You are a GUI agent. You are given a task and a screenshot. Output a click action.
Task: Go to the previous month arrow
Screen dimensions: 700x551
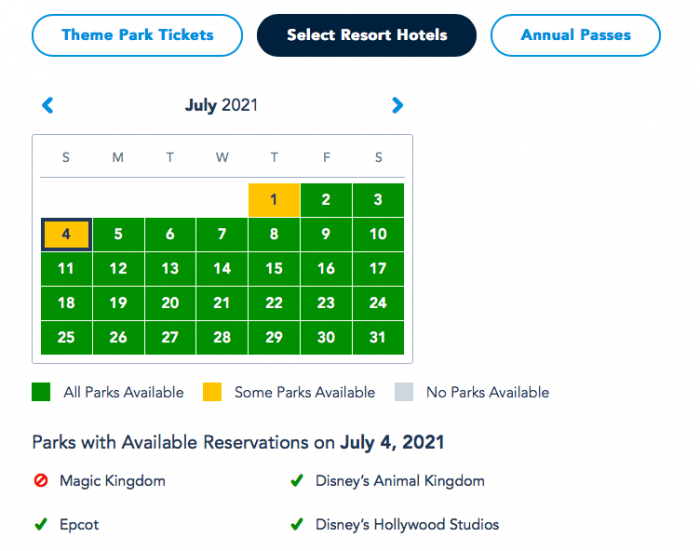click(47, 105)
